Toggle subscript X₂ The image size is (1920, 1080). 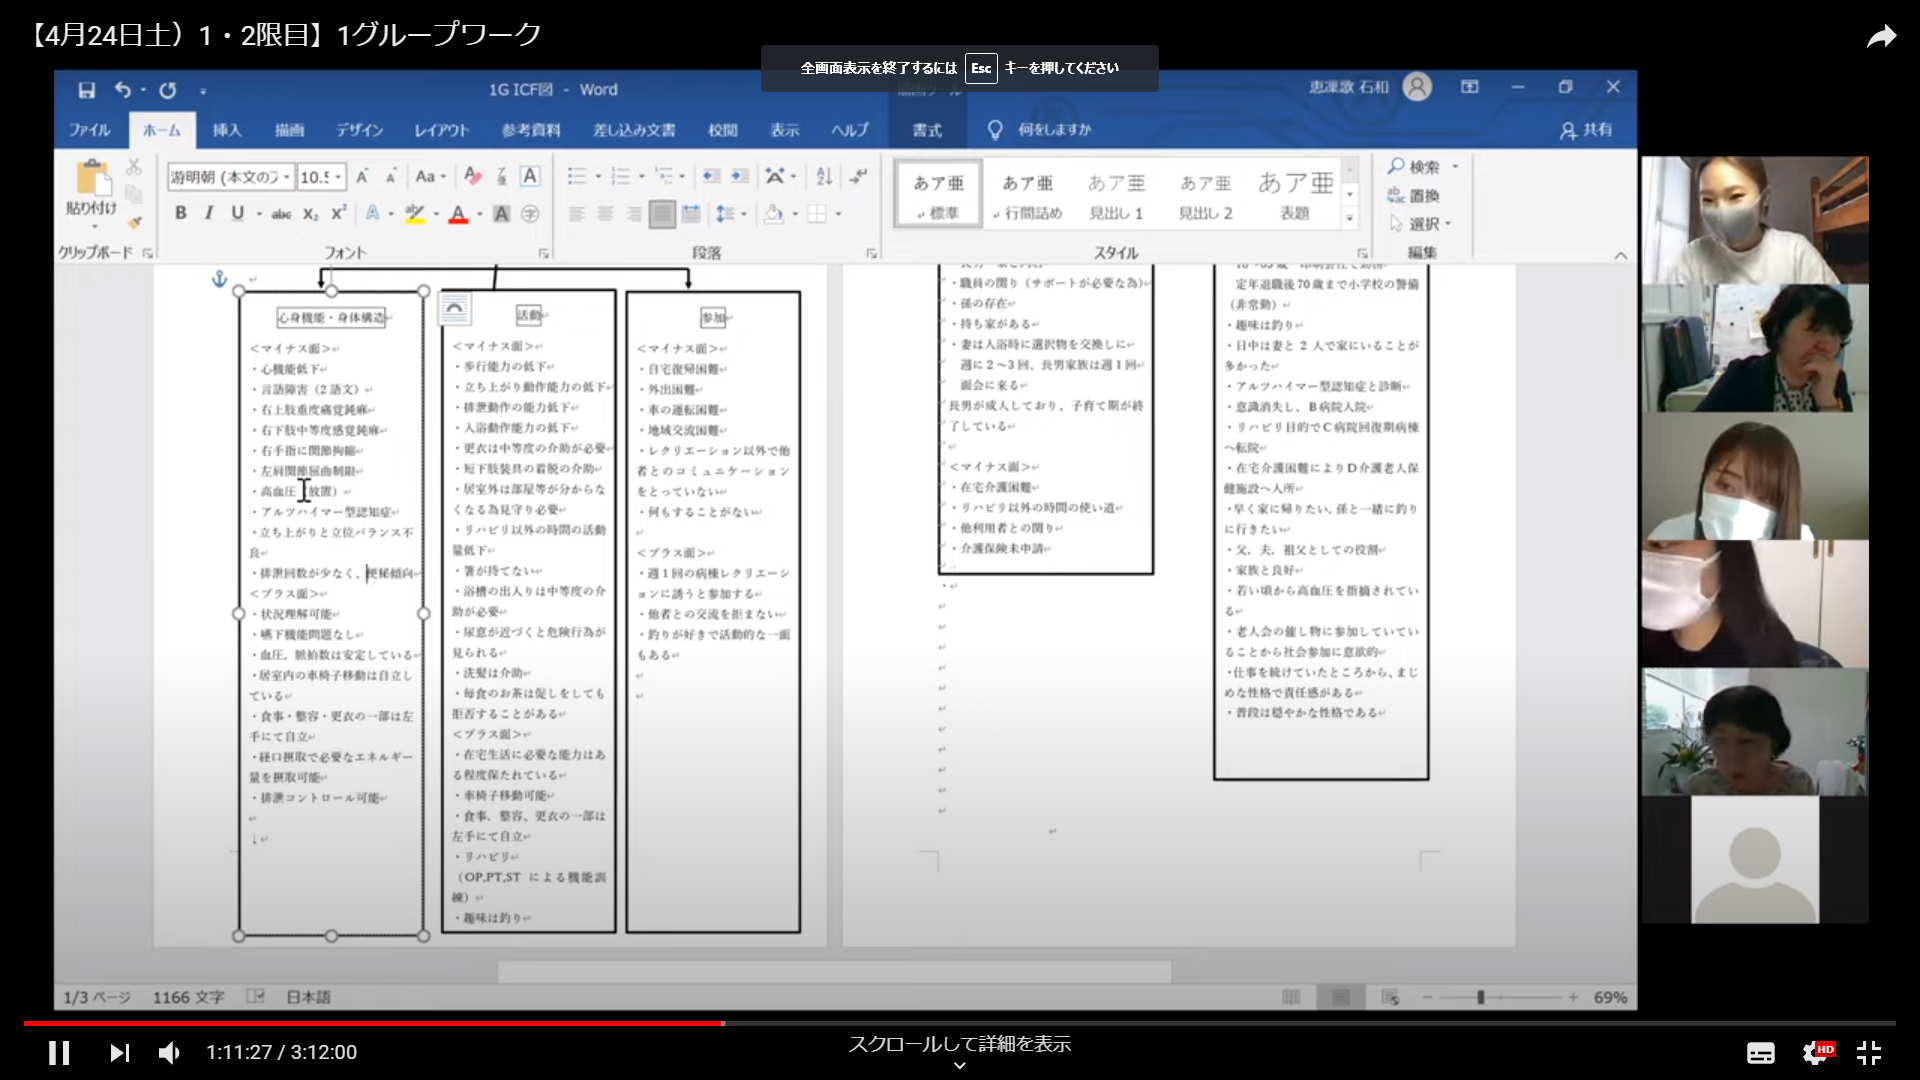(311, 213)
